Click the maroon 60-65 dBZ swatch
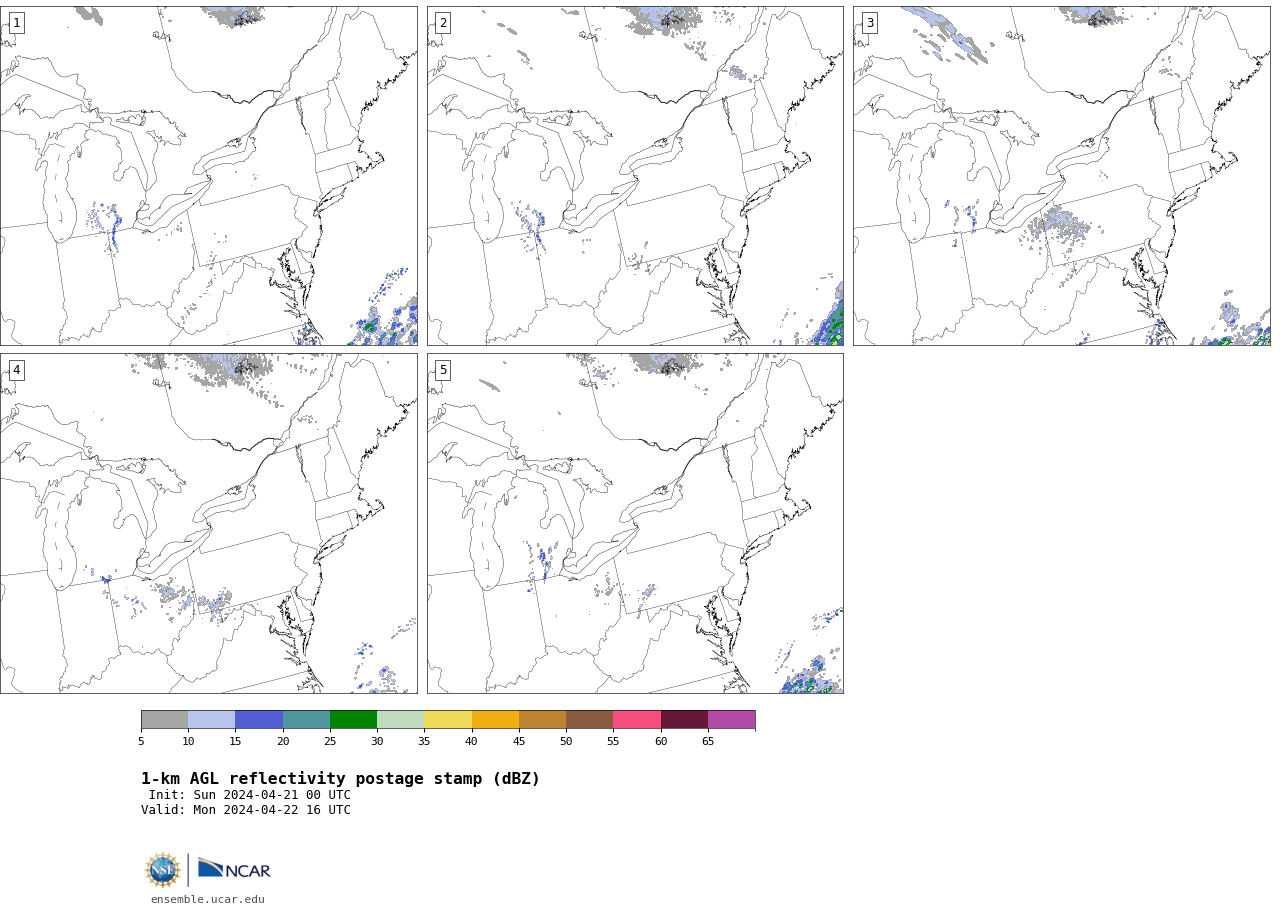1280x910 pixels. pos(684,720)
